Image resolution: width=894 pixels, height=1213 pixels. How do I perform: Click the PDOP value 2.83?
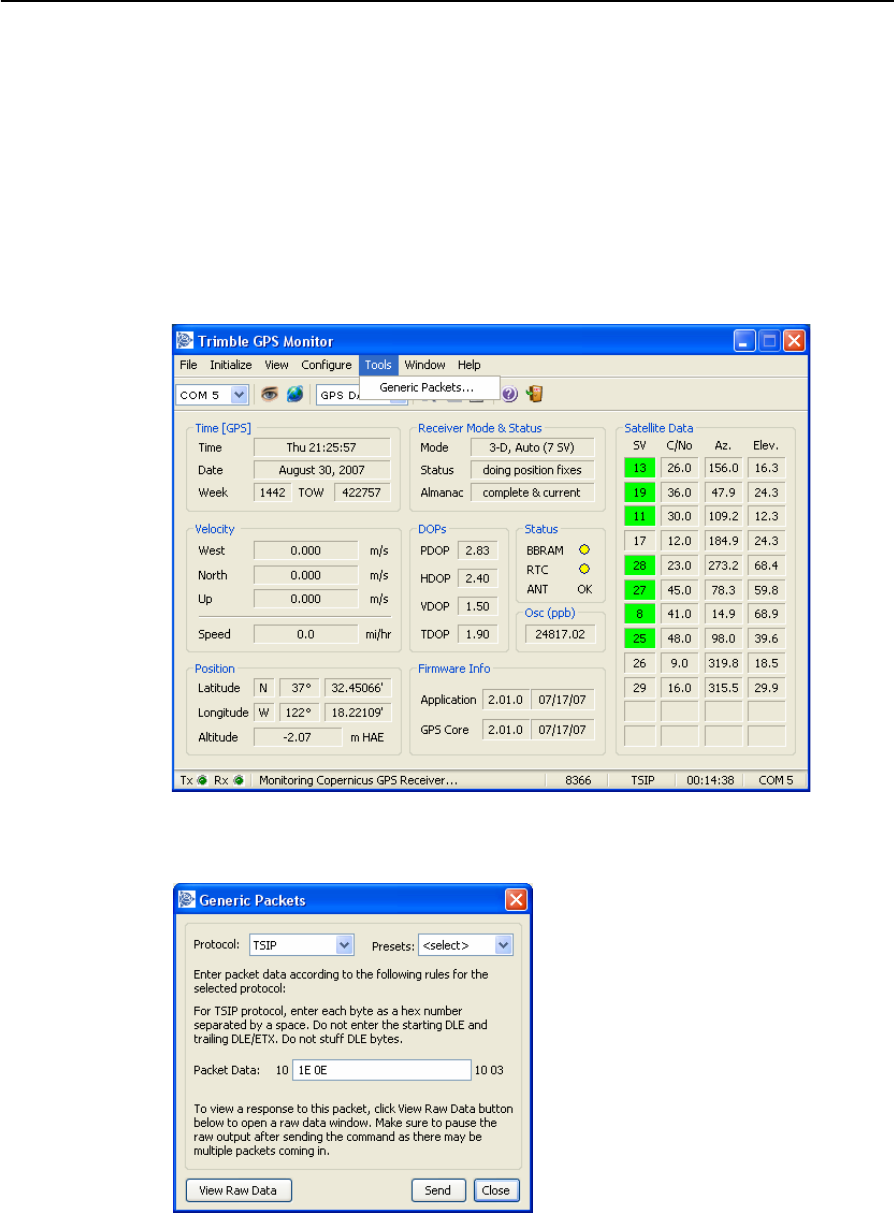coord(478,550)
